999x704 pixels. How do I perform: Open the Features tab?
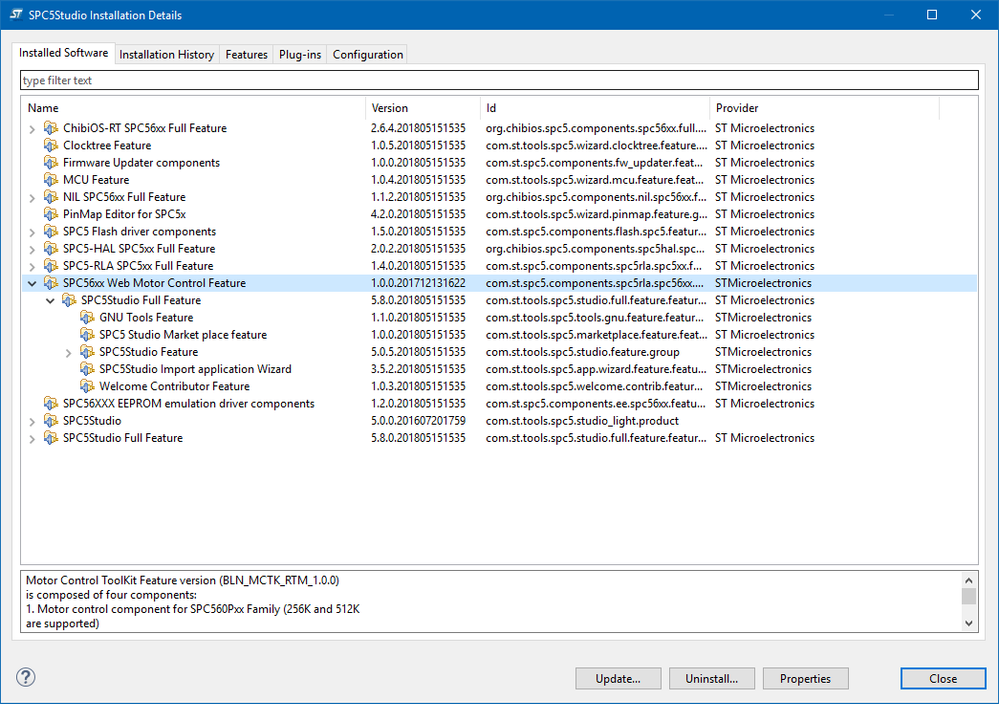[247, 55]
